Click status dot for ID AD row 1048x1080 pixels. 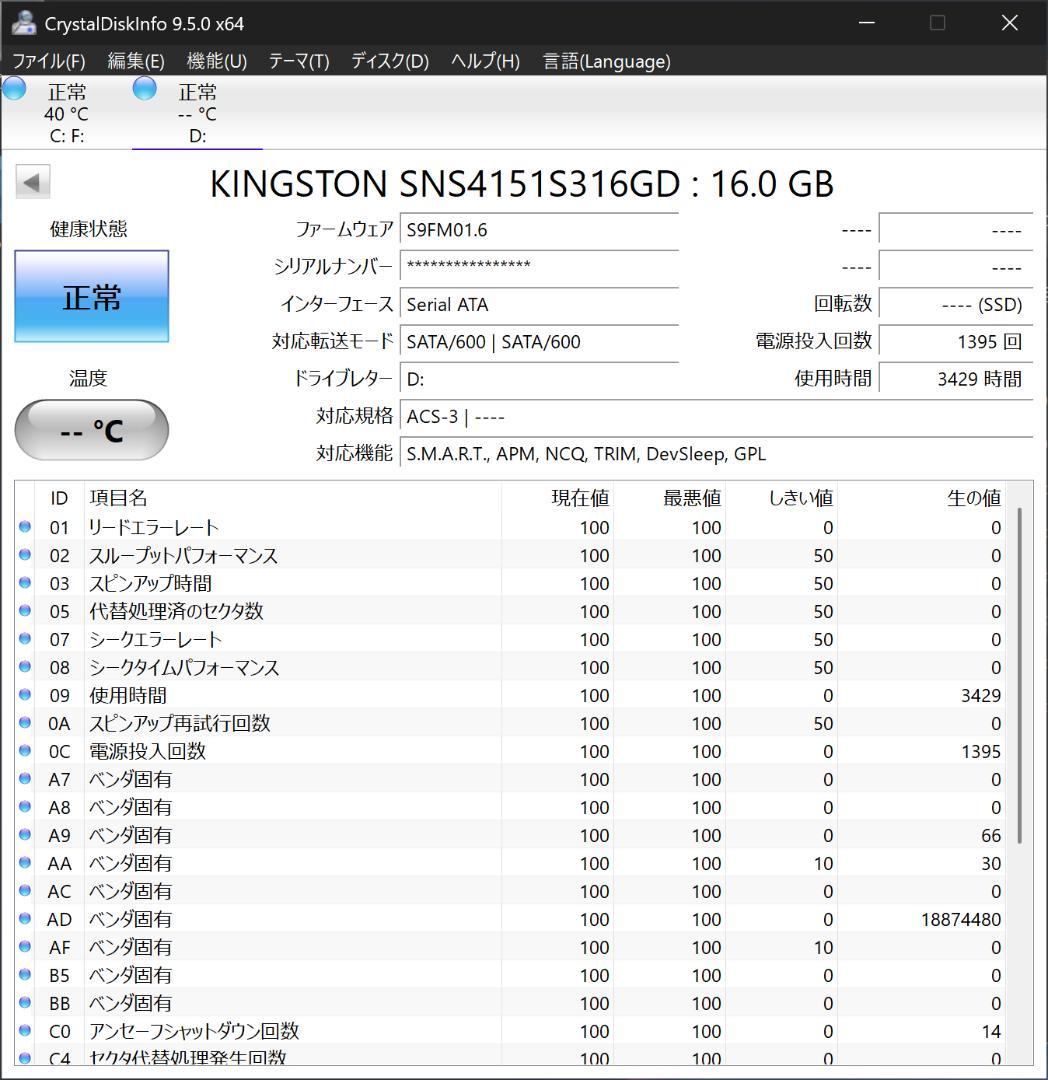25,918
